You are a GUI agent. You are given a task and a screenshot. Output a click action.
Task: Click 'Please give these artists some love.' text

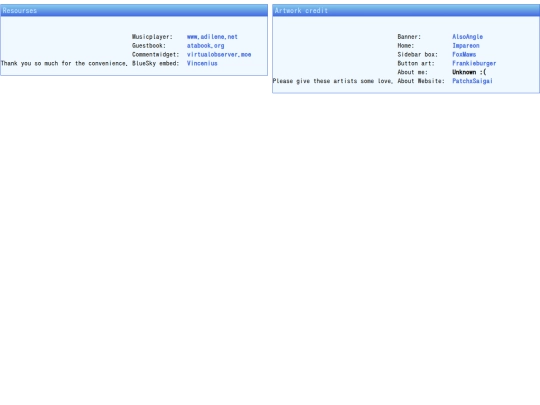pyautogui.click(x=333, y=81)
